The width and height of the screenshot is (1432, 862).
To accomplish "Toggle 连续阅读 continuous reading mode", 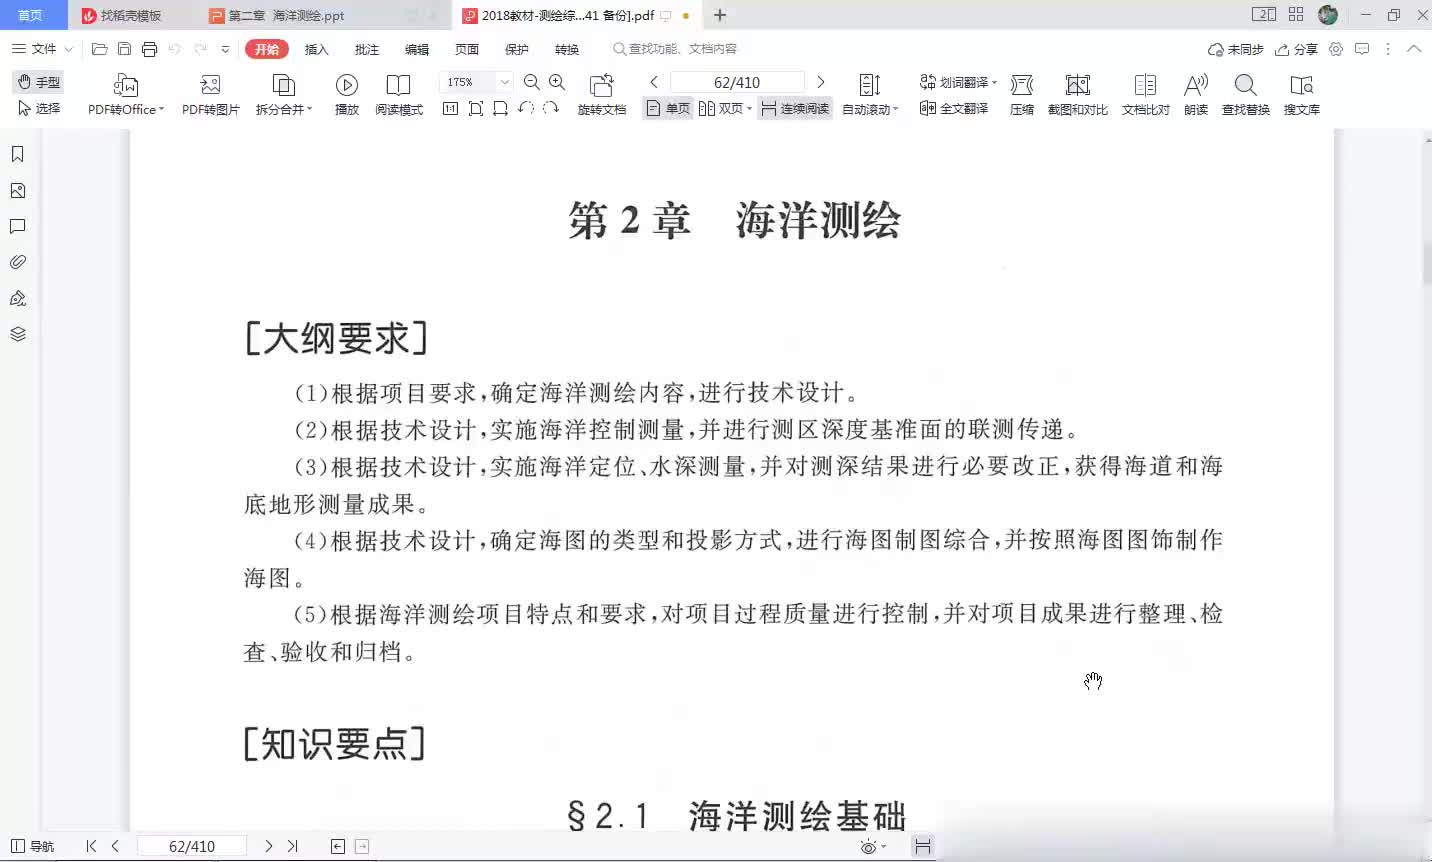I will pos(795,108).
